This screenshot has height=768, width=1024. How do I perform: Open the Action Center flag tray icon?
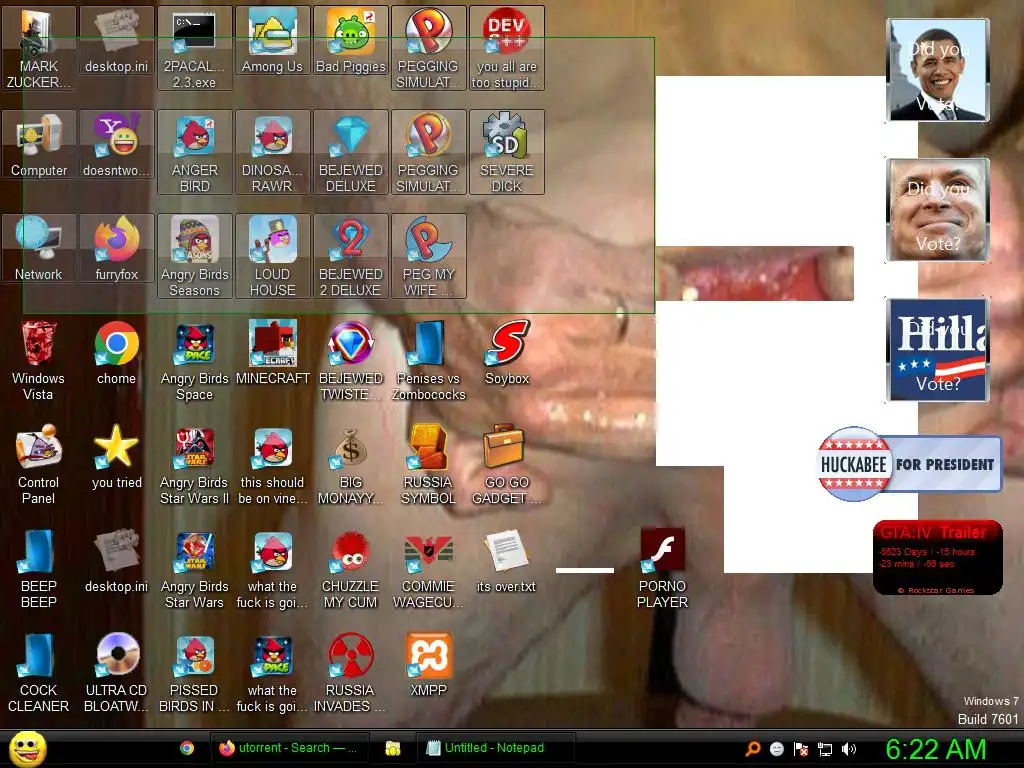[x=801, y=749]
